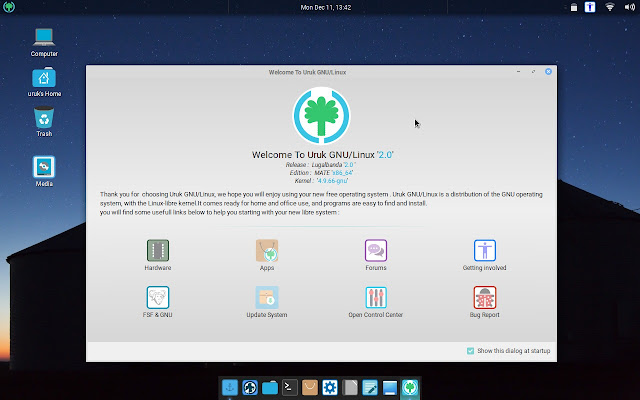640x400 pixels.
Task: Open the FSF & GNU icon
Action: tap(158, 297)
